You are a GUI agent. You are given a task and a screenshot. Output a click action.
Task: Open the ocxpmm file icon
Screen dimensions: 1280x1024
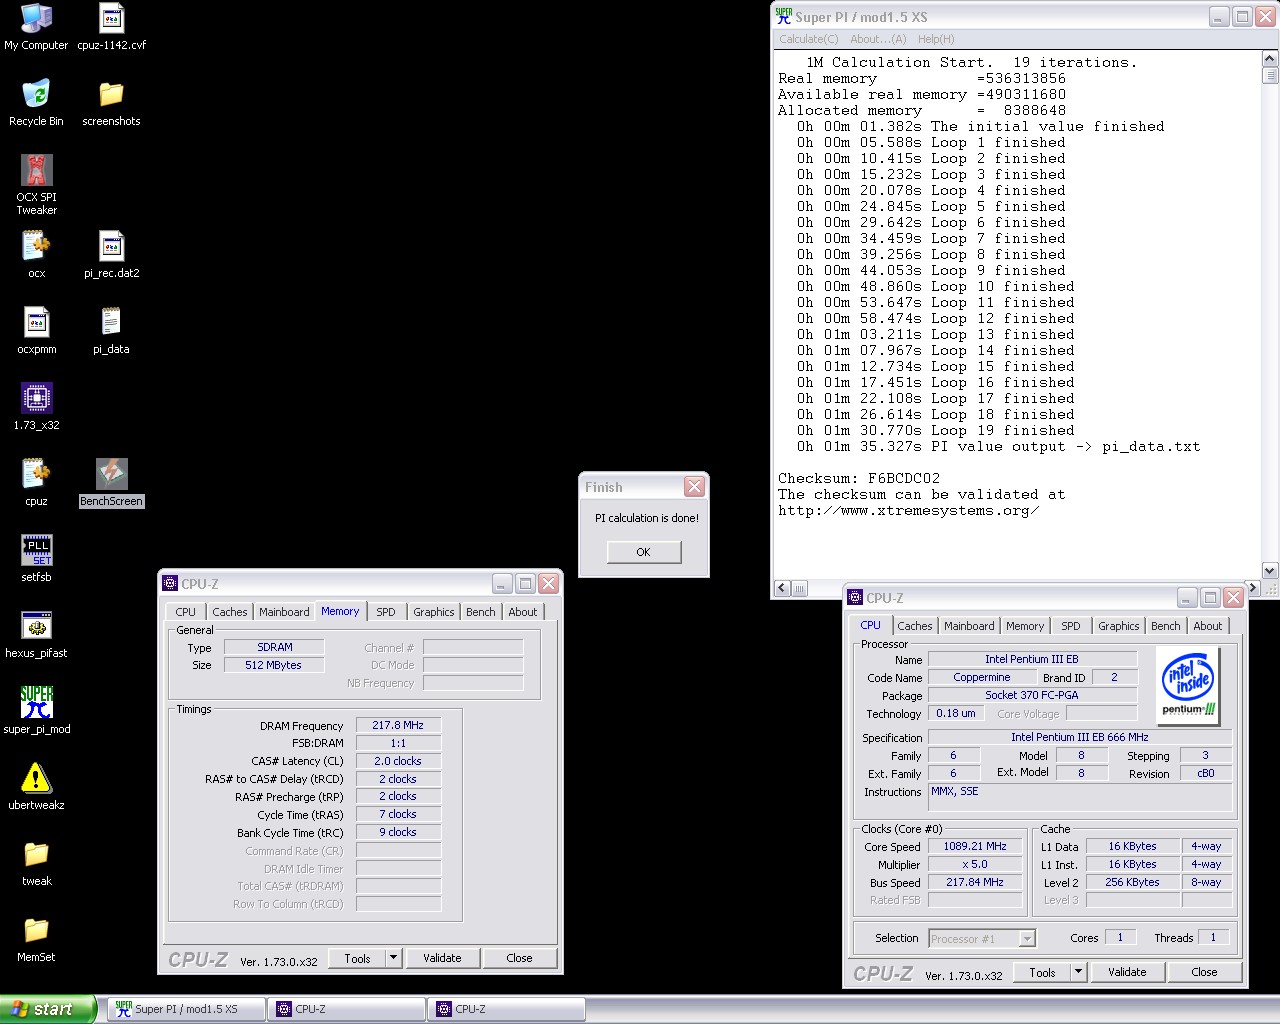click(x=36, y=330)
